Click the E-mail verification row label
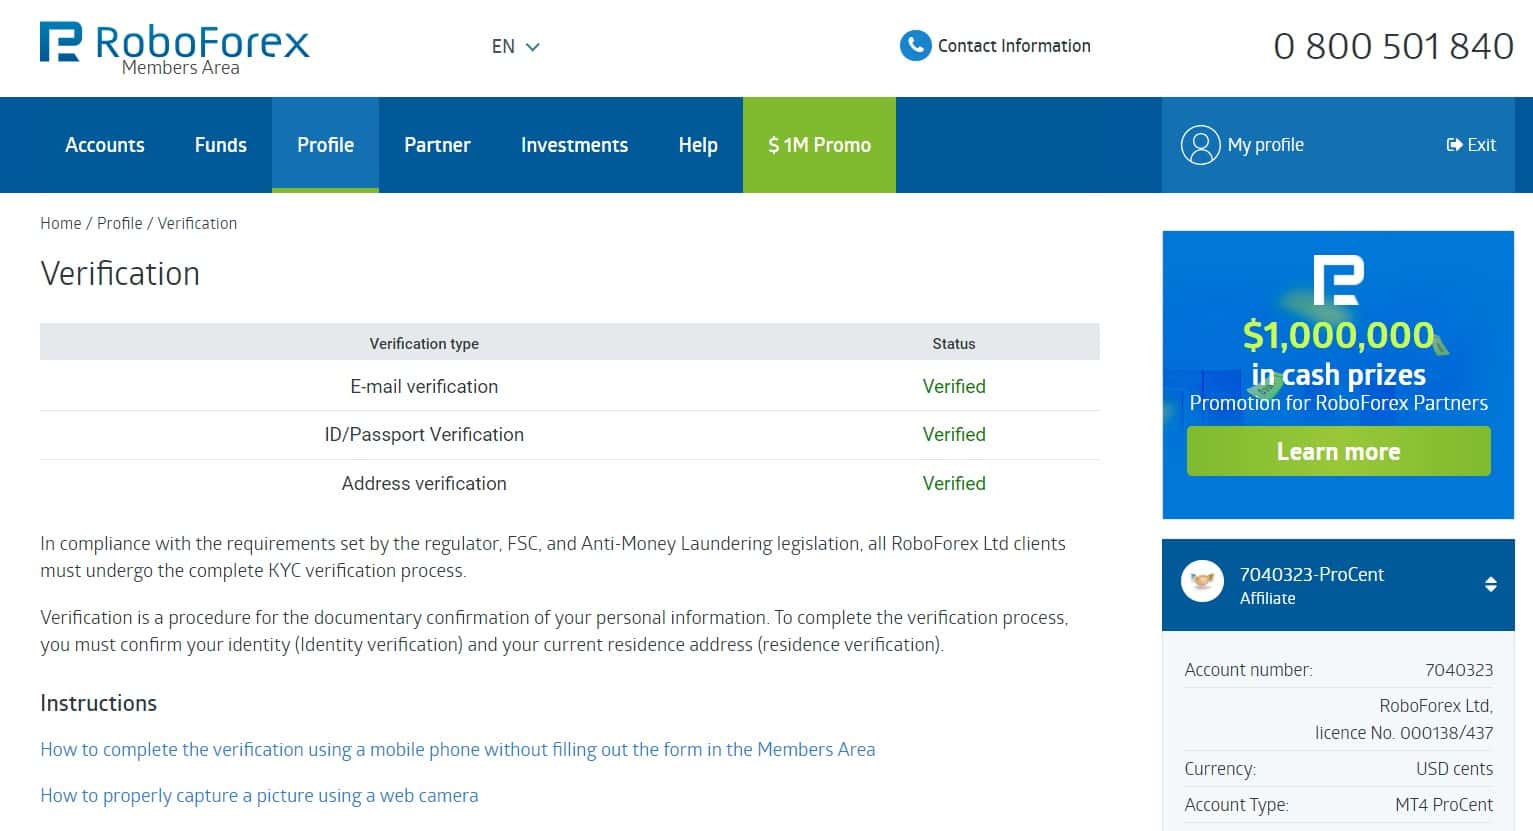 coord(424,386)
